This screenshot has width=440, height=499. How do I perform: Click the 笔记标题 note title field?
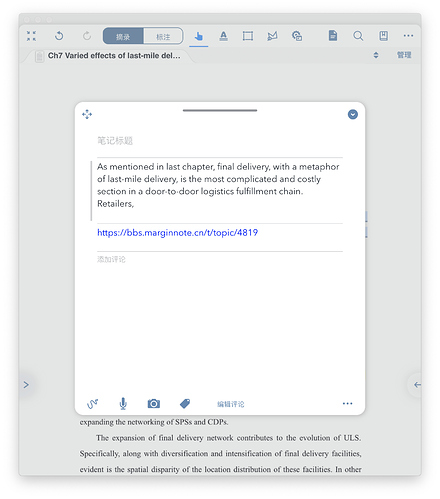220,141
